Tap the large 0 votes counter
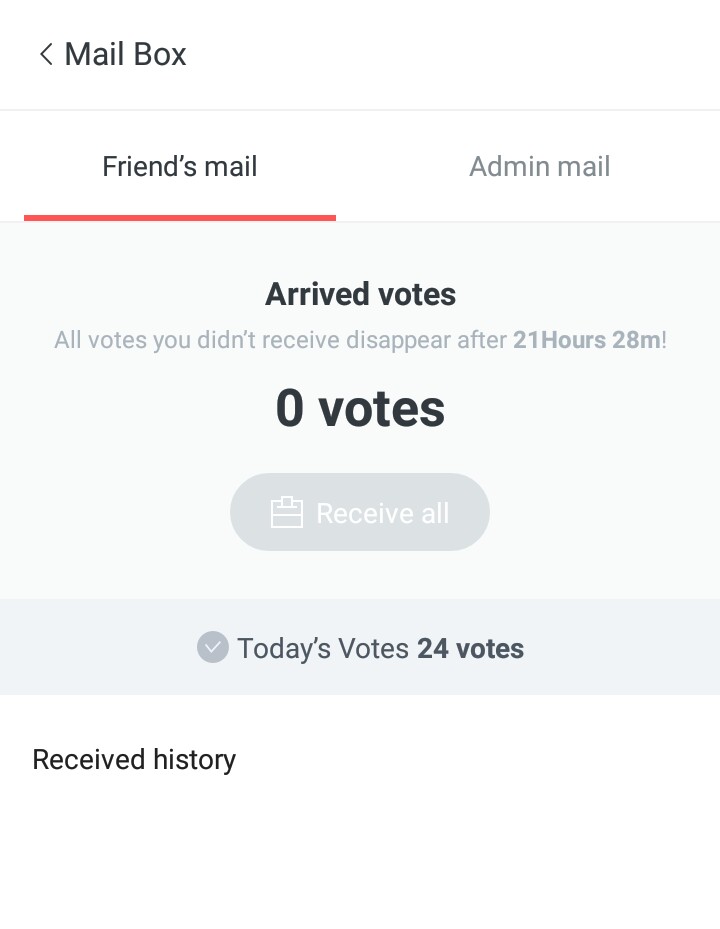The width and height of the screenshot is (720, 929). coord(360,408)
